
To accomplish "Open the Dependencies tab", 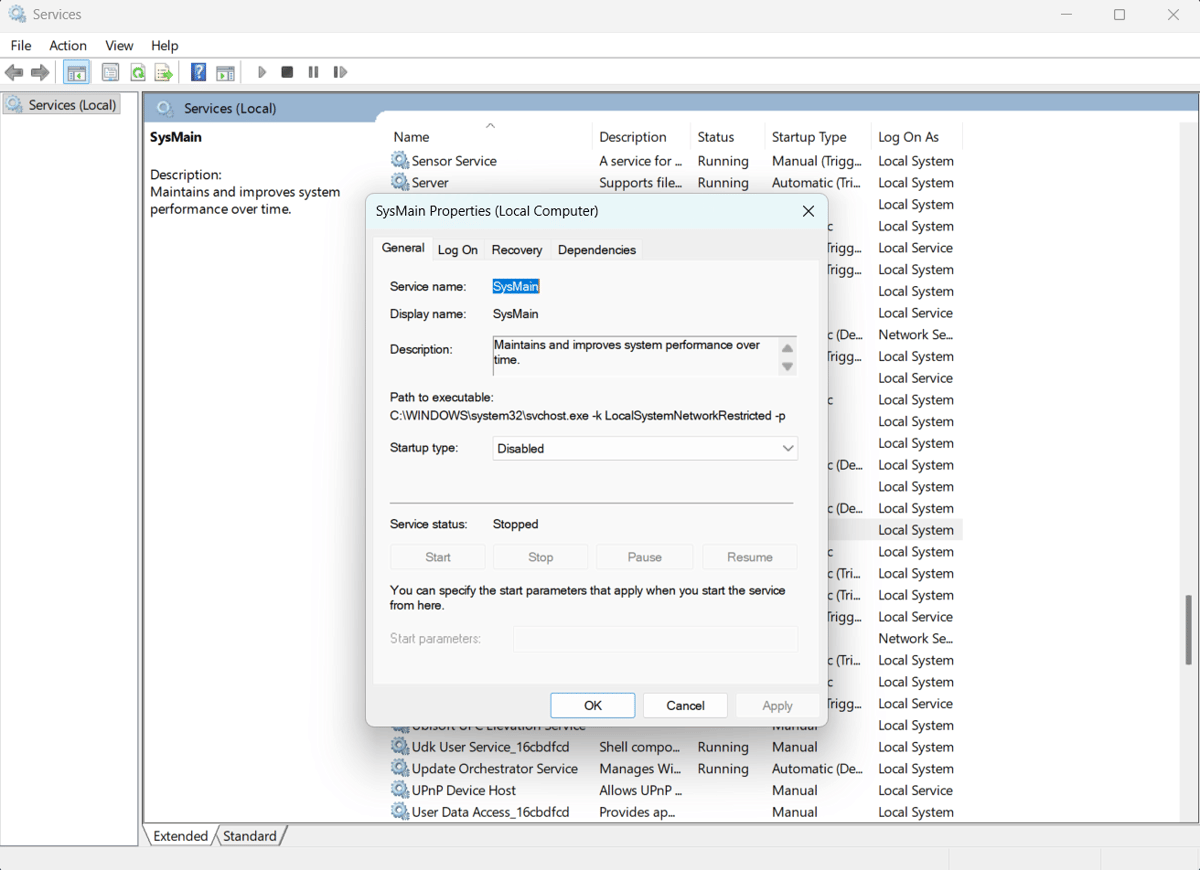I will click(596, 250).
